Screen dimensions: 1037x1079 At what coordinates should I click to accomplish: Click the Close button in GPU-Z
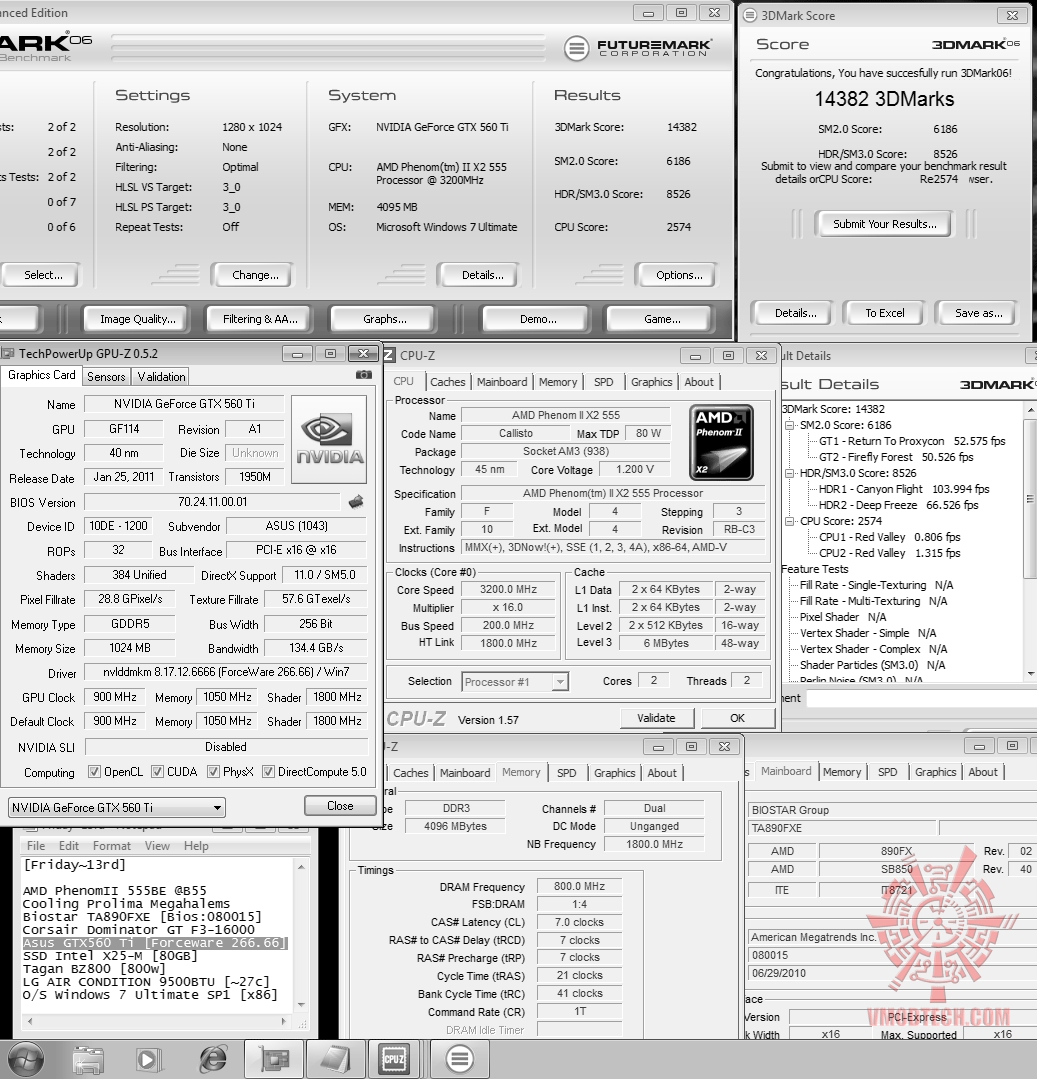click(340, 806)
